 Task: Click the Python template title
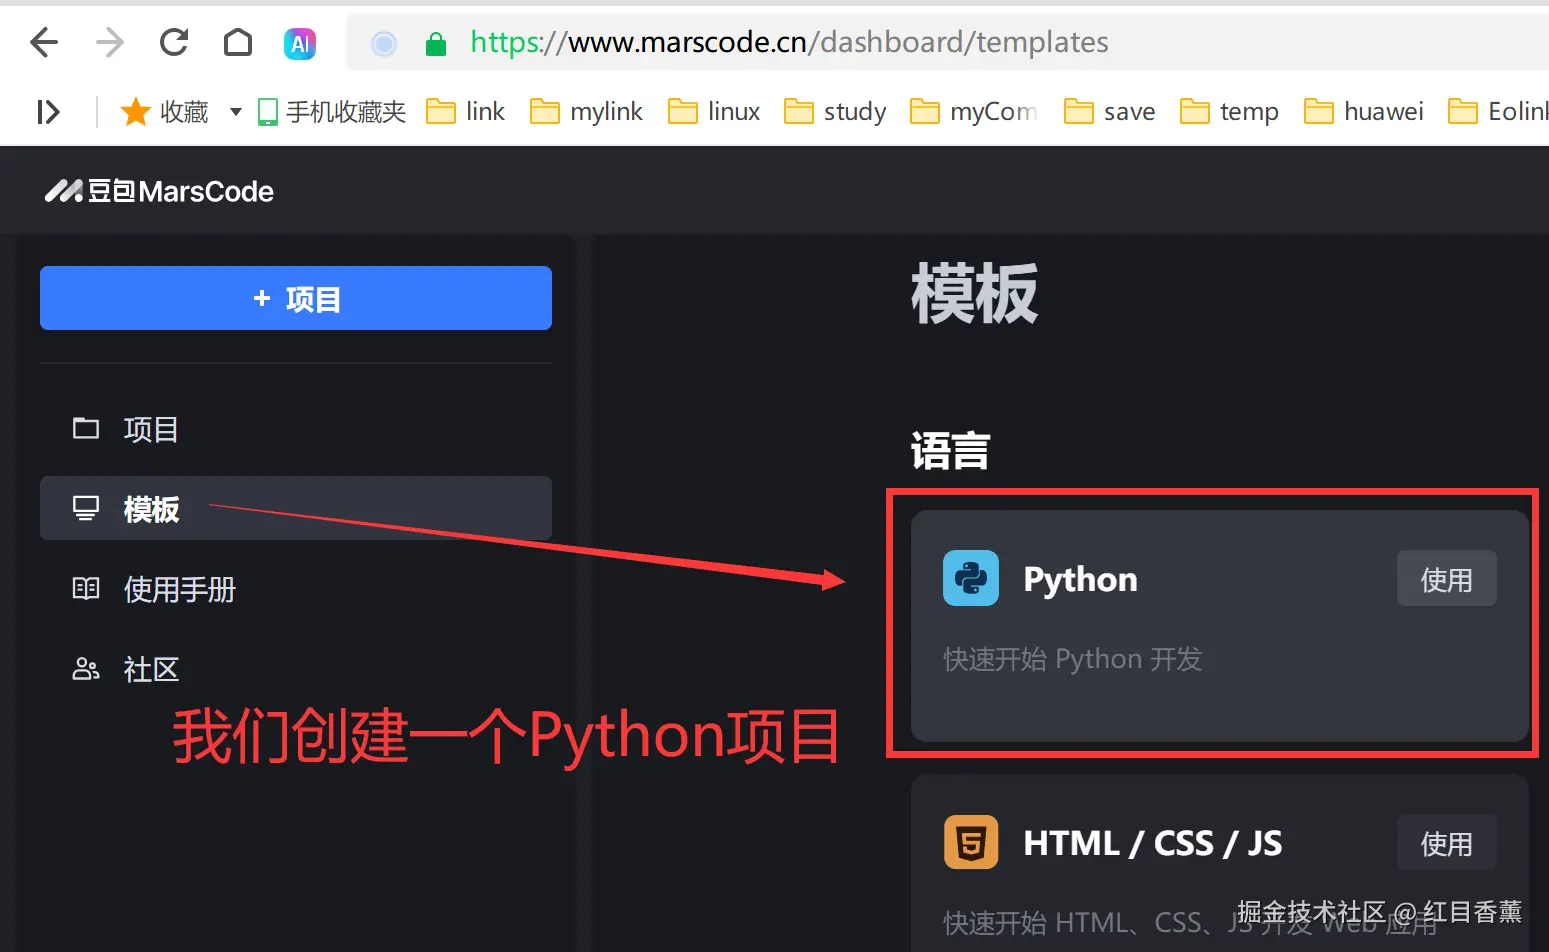coord(1080,579)
